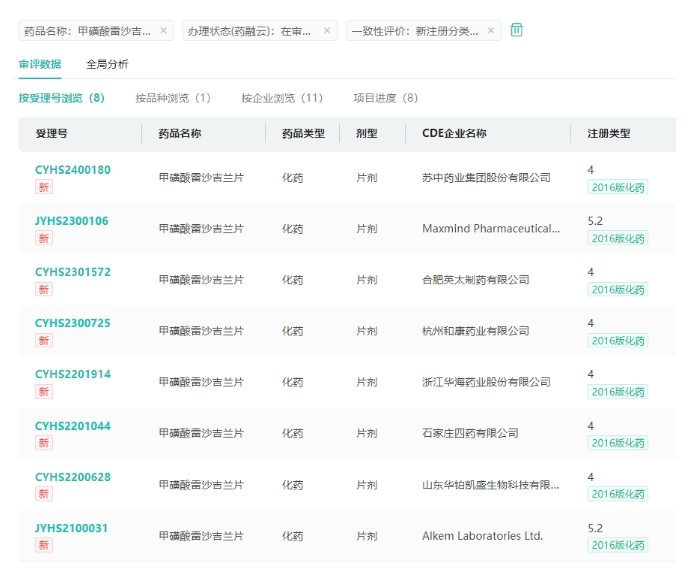Remove the 药品名称 filter tag

click(164, 31)
